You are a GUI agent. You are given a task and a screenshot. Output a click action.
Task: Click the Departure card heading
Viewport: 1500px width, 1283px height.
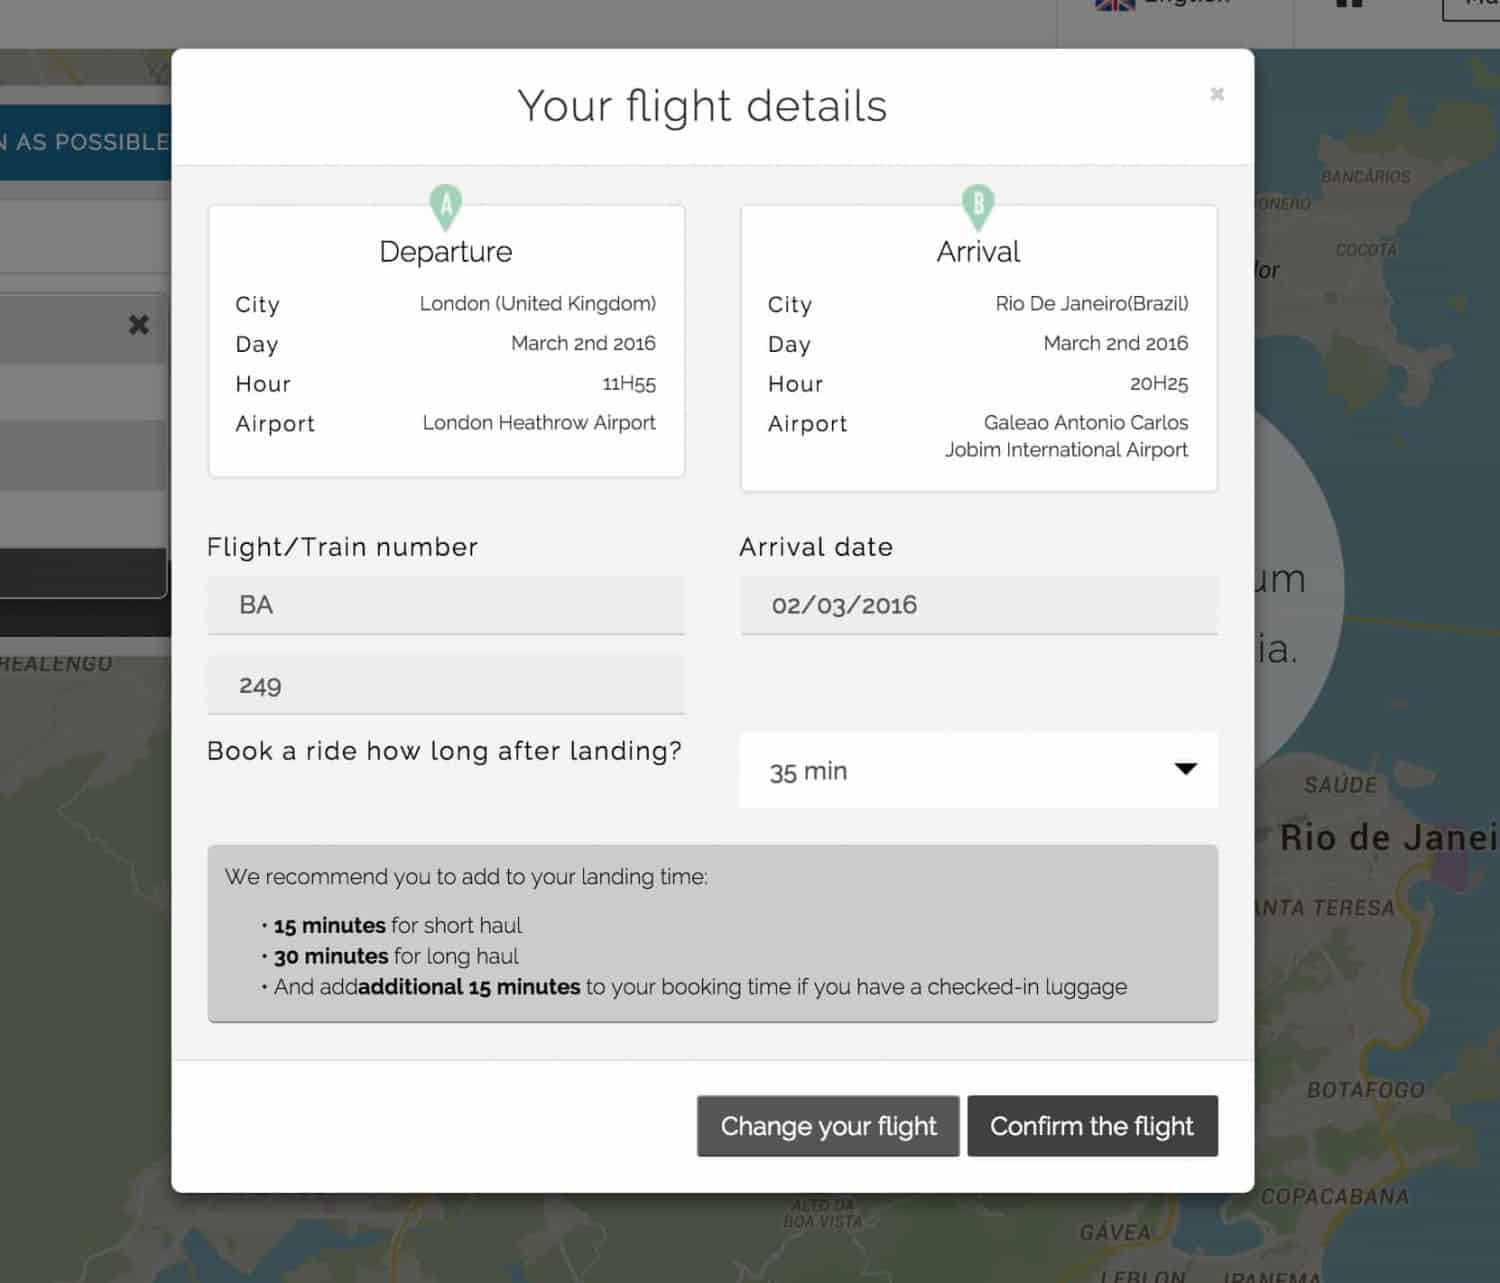(446, 251)
